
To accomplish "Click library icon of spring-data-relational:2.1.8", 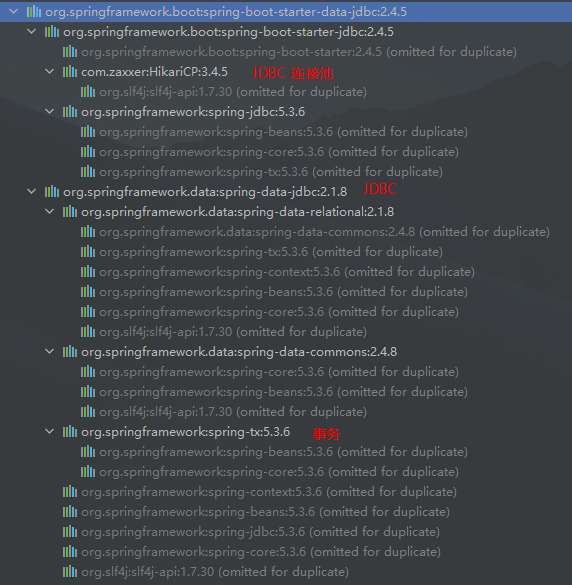I will pyautogui.click(x=70, y=212).
